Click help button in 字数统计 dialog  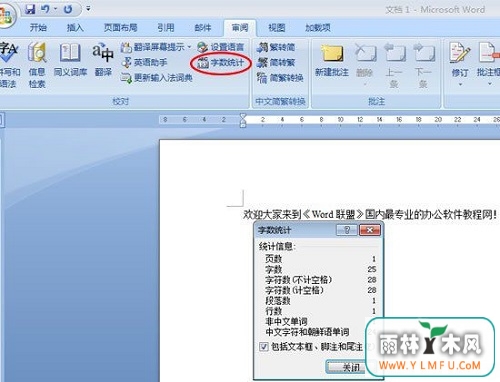coord(347,230)
